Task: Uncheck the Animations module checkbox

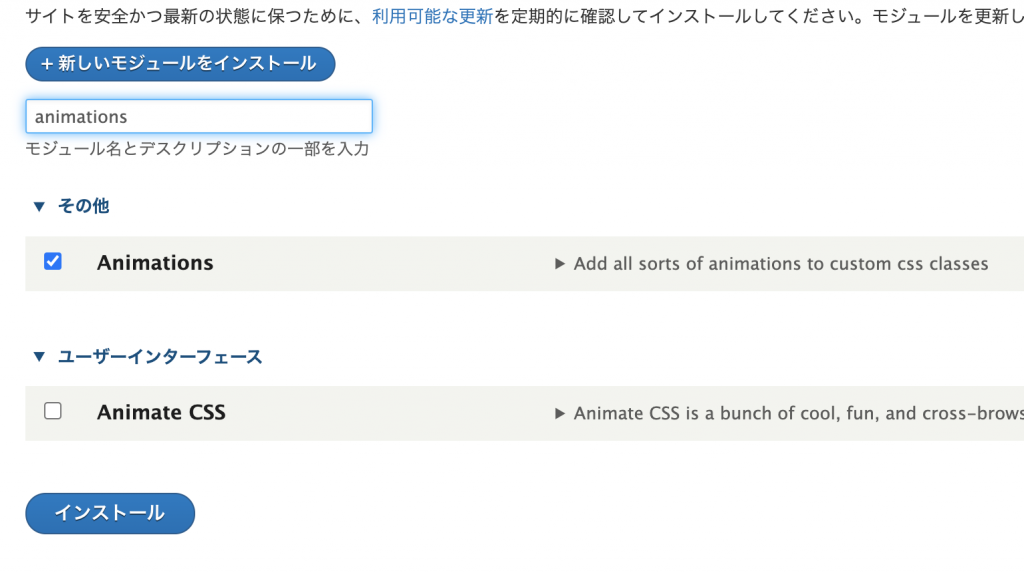Action: (53, 262)
